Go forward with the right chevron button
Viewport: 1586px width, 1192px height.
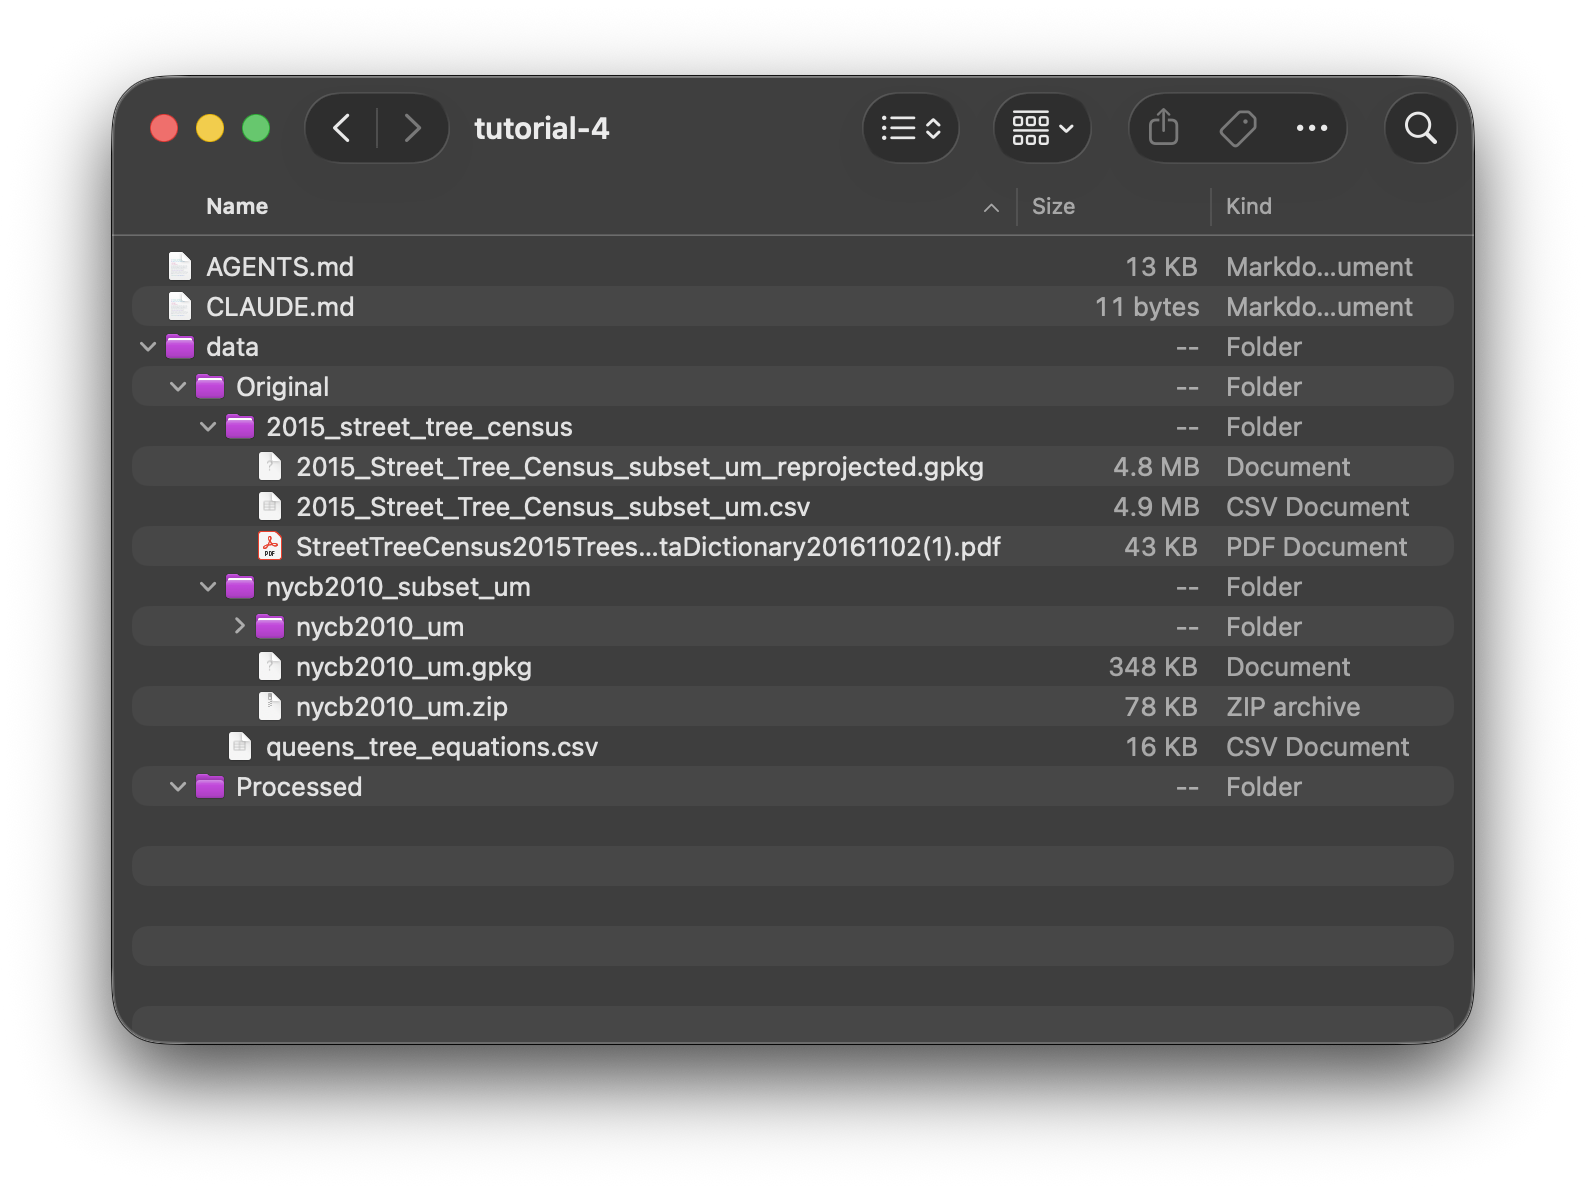tap(411, 128)
